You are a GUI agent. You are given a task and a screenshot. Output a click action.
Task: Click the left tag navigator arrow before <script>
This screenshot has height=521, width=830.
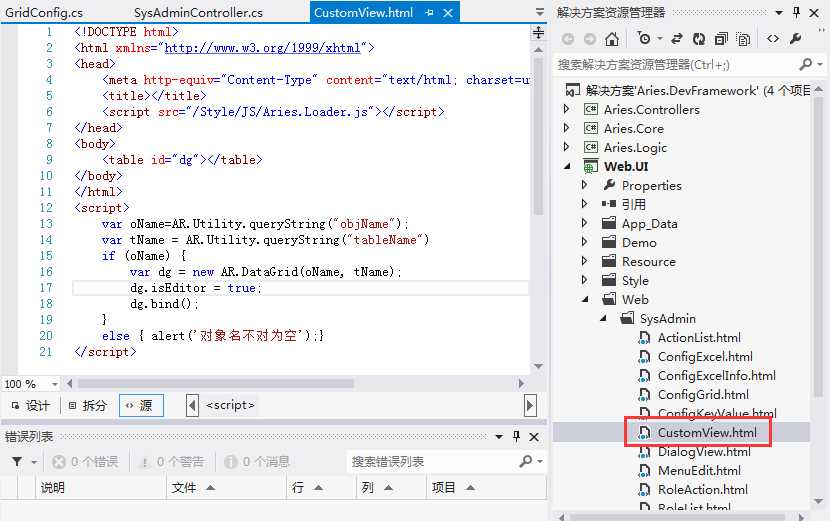[x=192, y=406]
